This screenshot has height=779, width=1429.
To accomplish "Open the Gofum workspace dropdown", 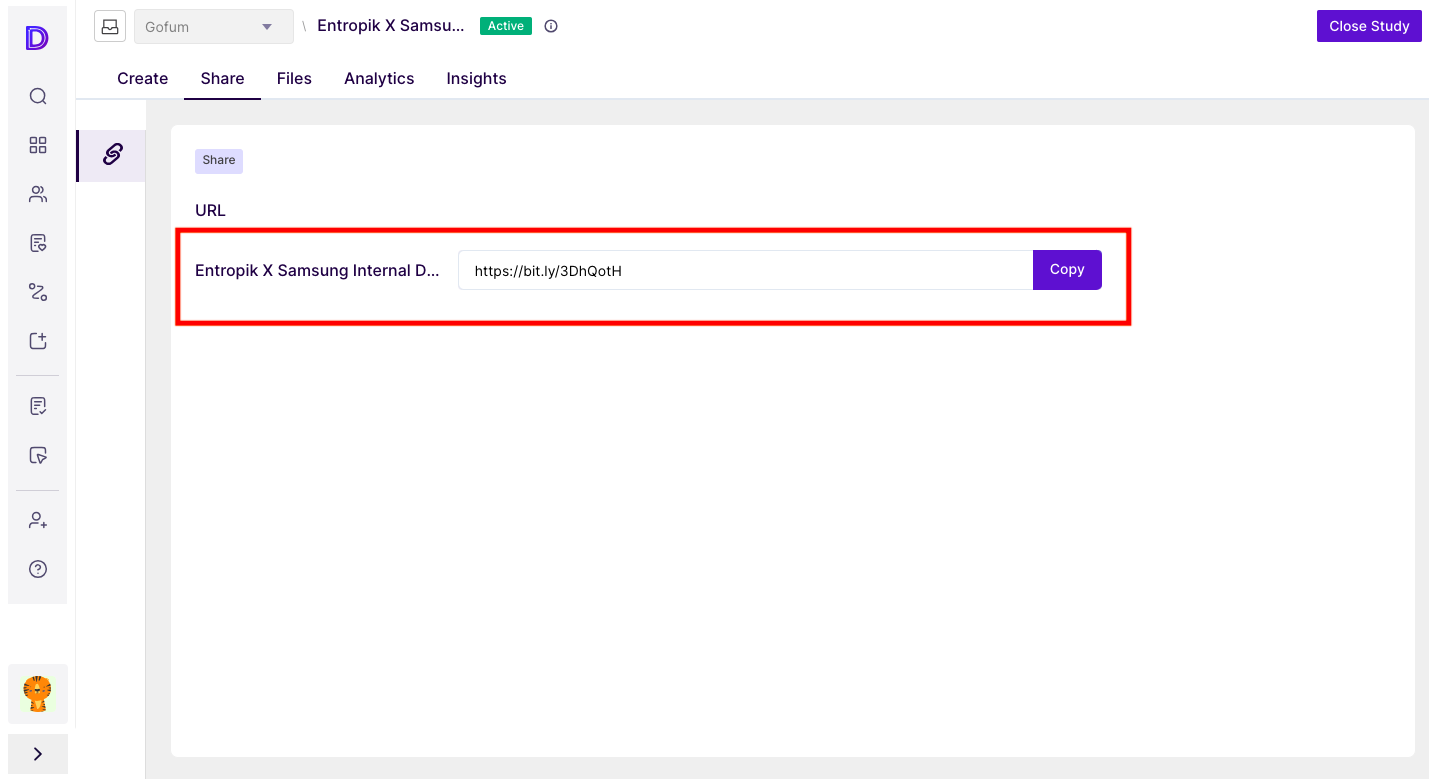I will click(214, 27).
